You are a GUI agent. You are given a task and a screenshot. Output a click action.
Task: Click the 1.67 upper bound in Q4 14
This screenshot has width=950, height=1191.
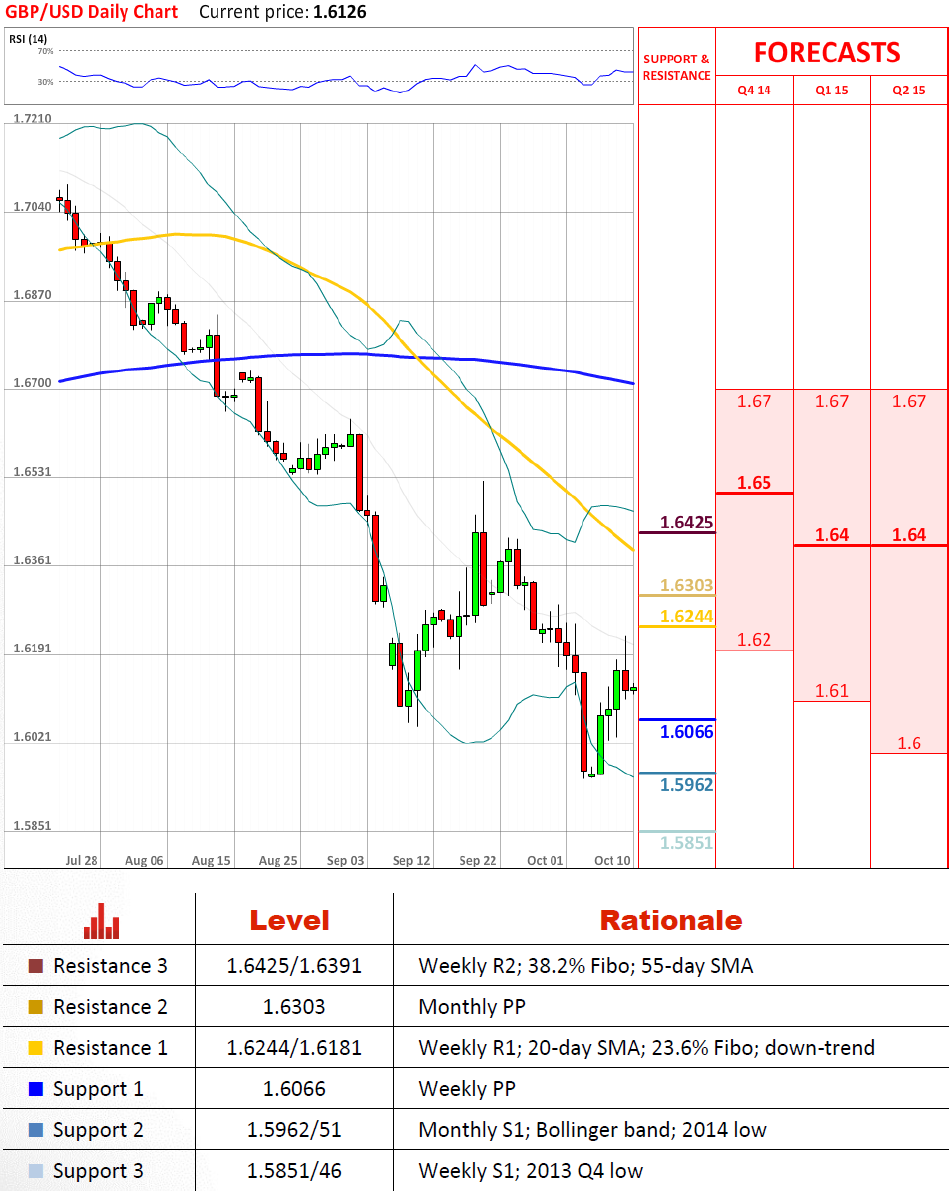pyautogui.click(x=754, y=401)
